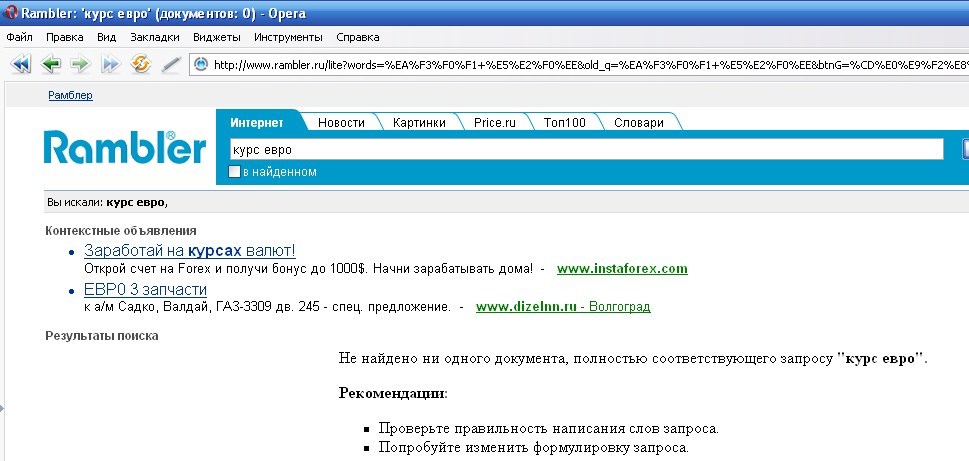Select the Картинки tab
The width and height of the screenshot is (969, 461).
419,122
